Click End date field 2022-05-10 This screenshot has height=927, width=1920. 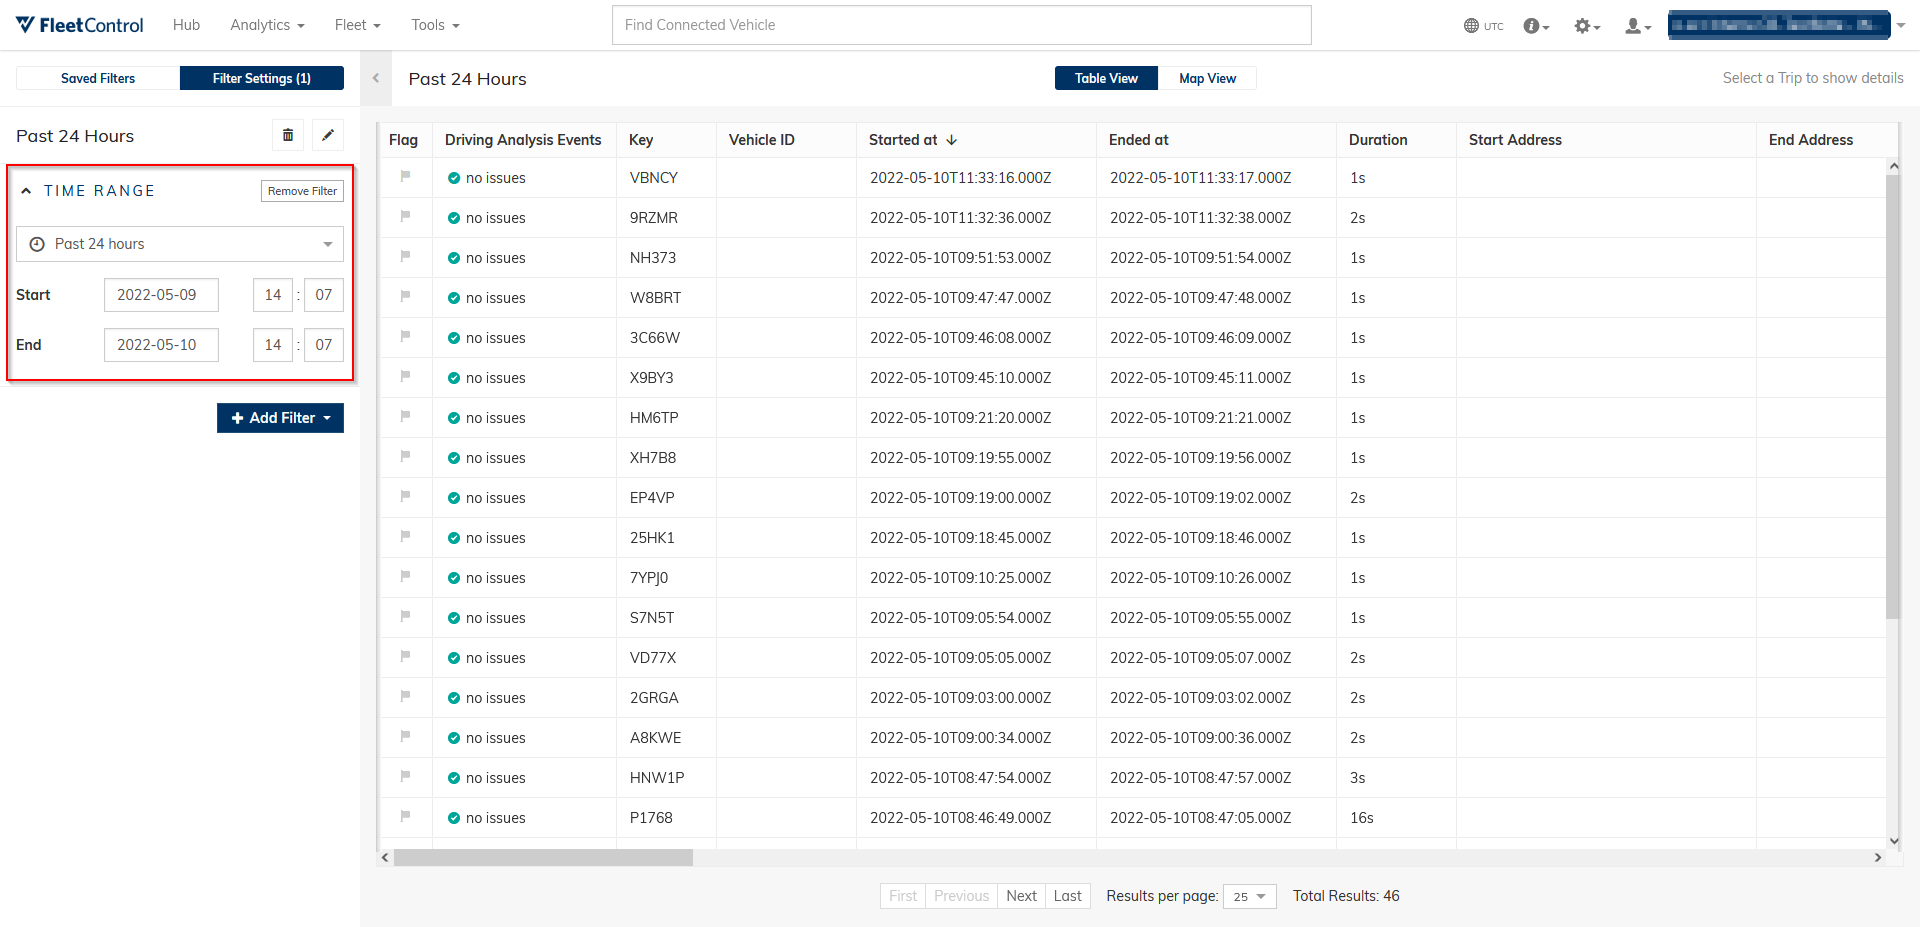click(x=161, y=345)
